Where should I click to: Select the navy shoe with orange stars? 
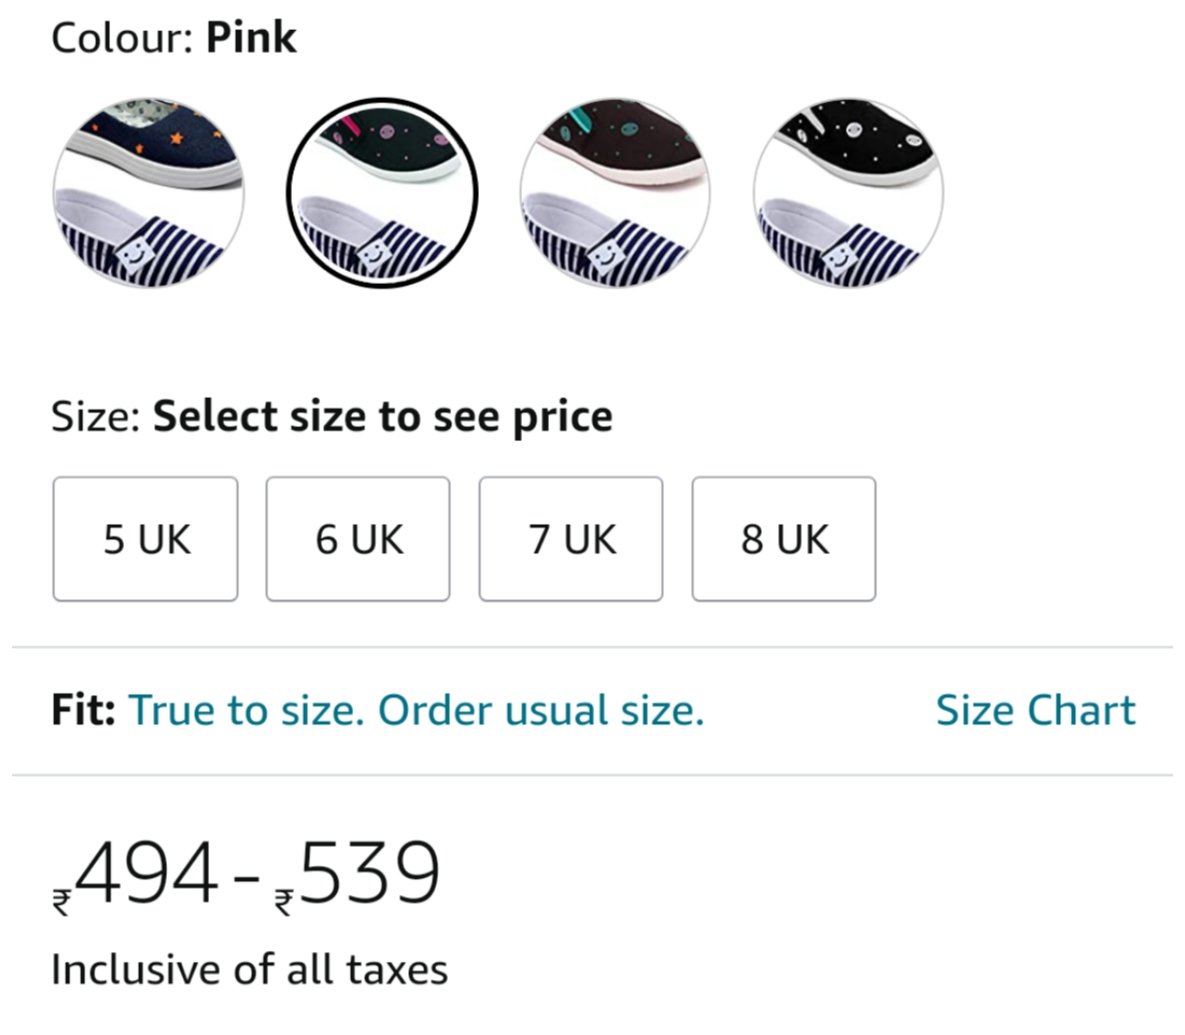tap(148, 193)
